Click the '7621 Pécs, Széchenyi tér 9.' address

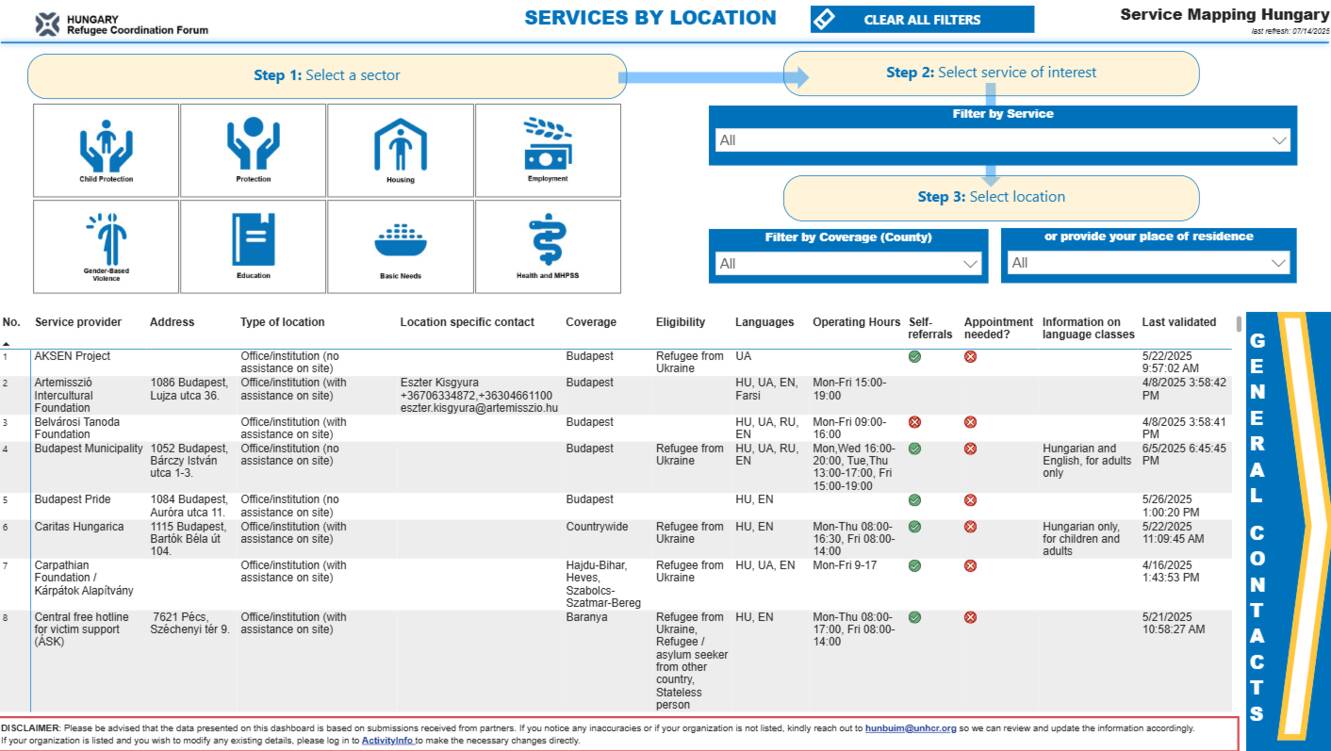tap(190, 623)
